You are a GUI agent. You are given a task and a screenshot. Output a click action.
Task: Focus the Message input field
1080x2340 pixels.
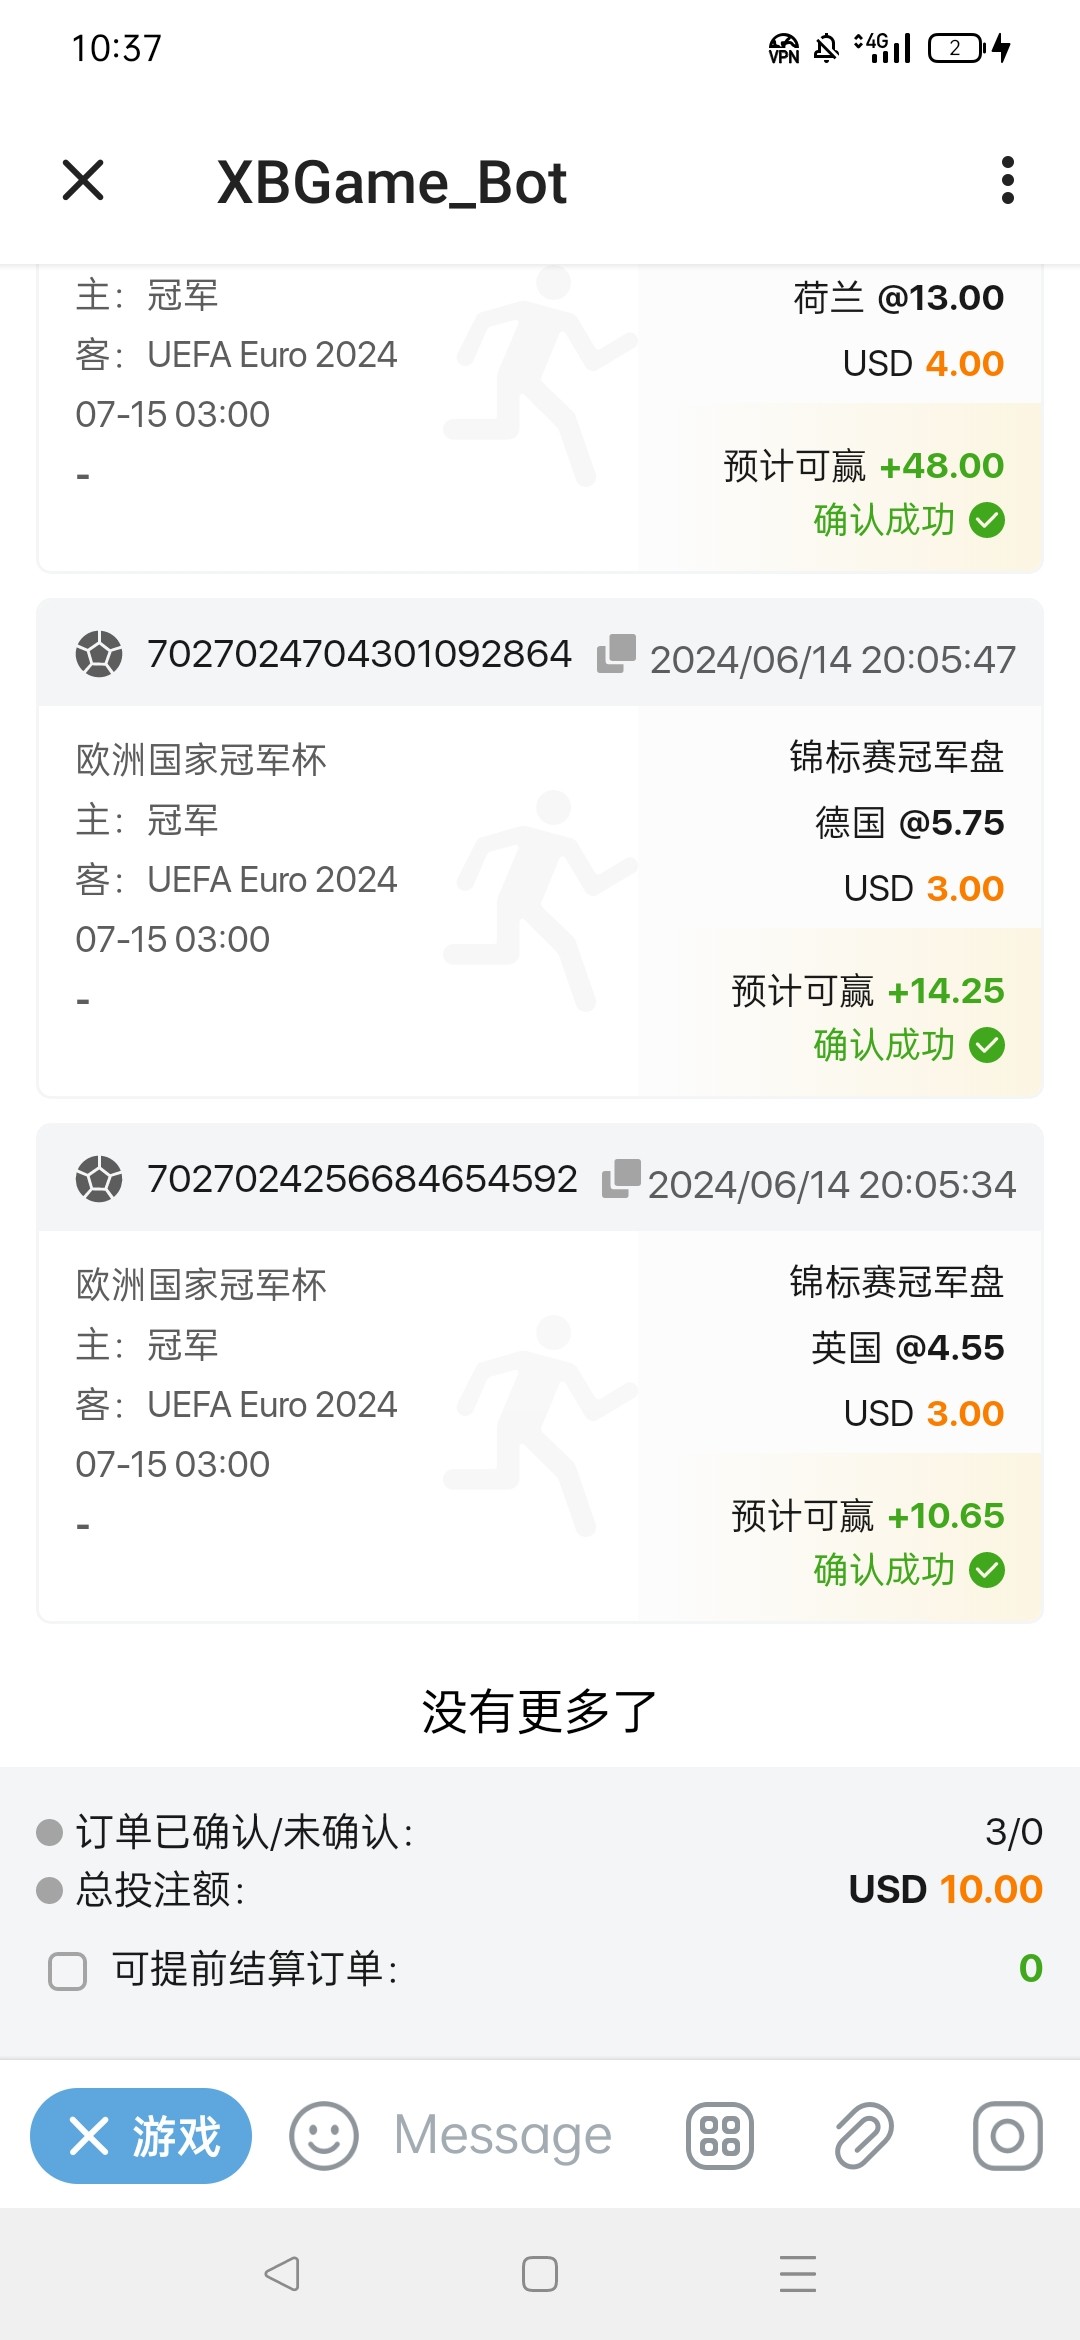(503, 2137)
